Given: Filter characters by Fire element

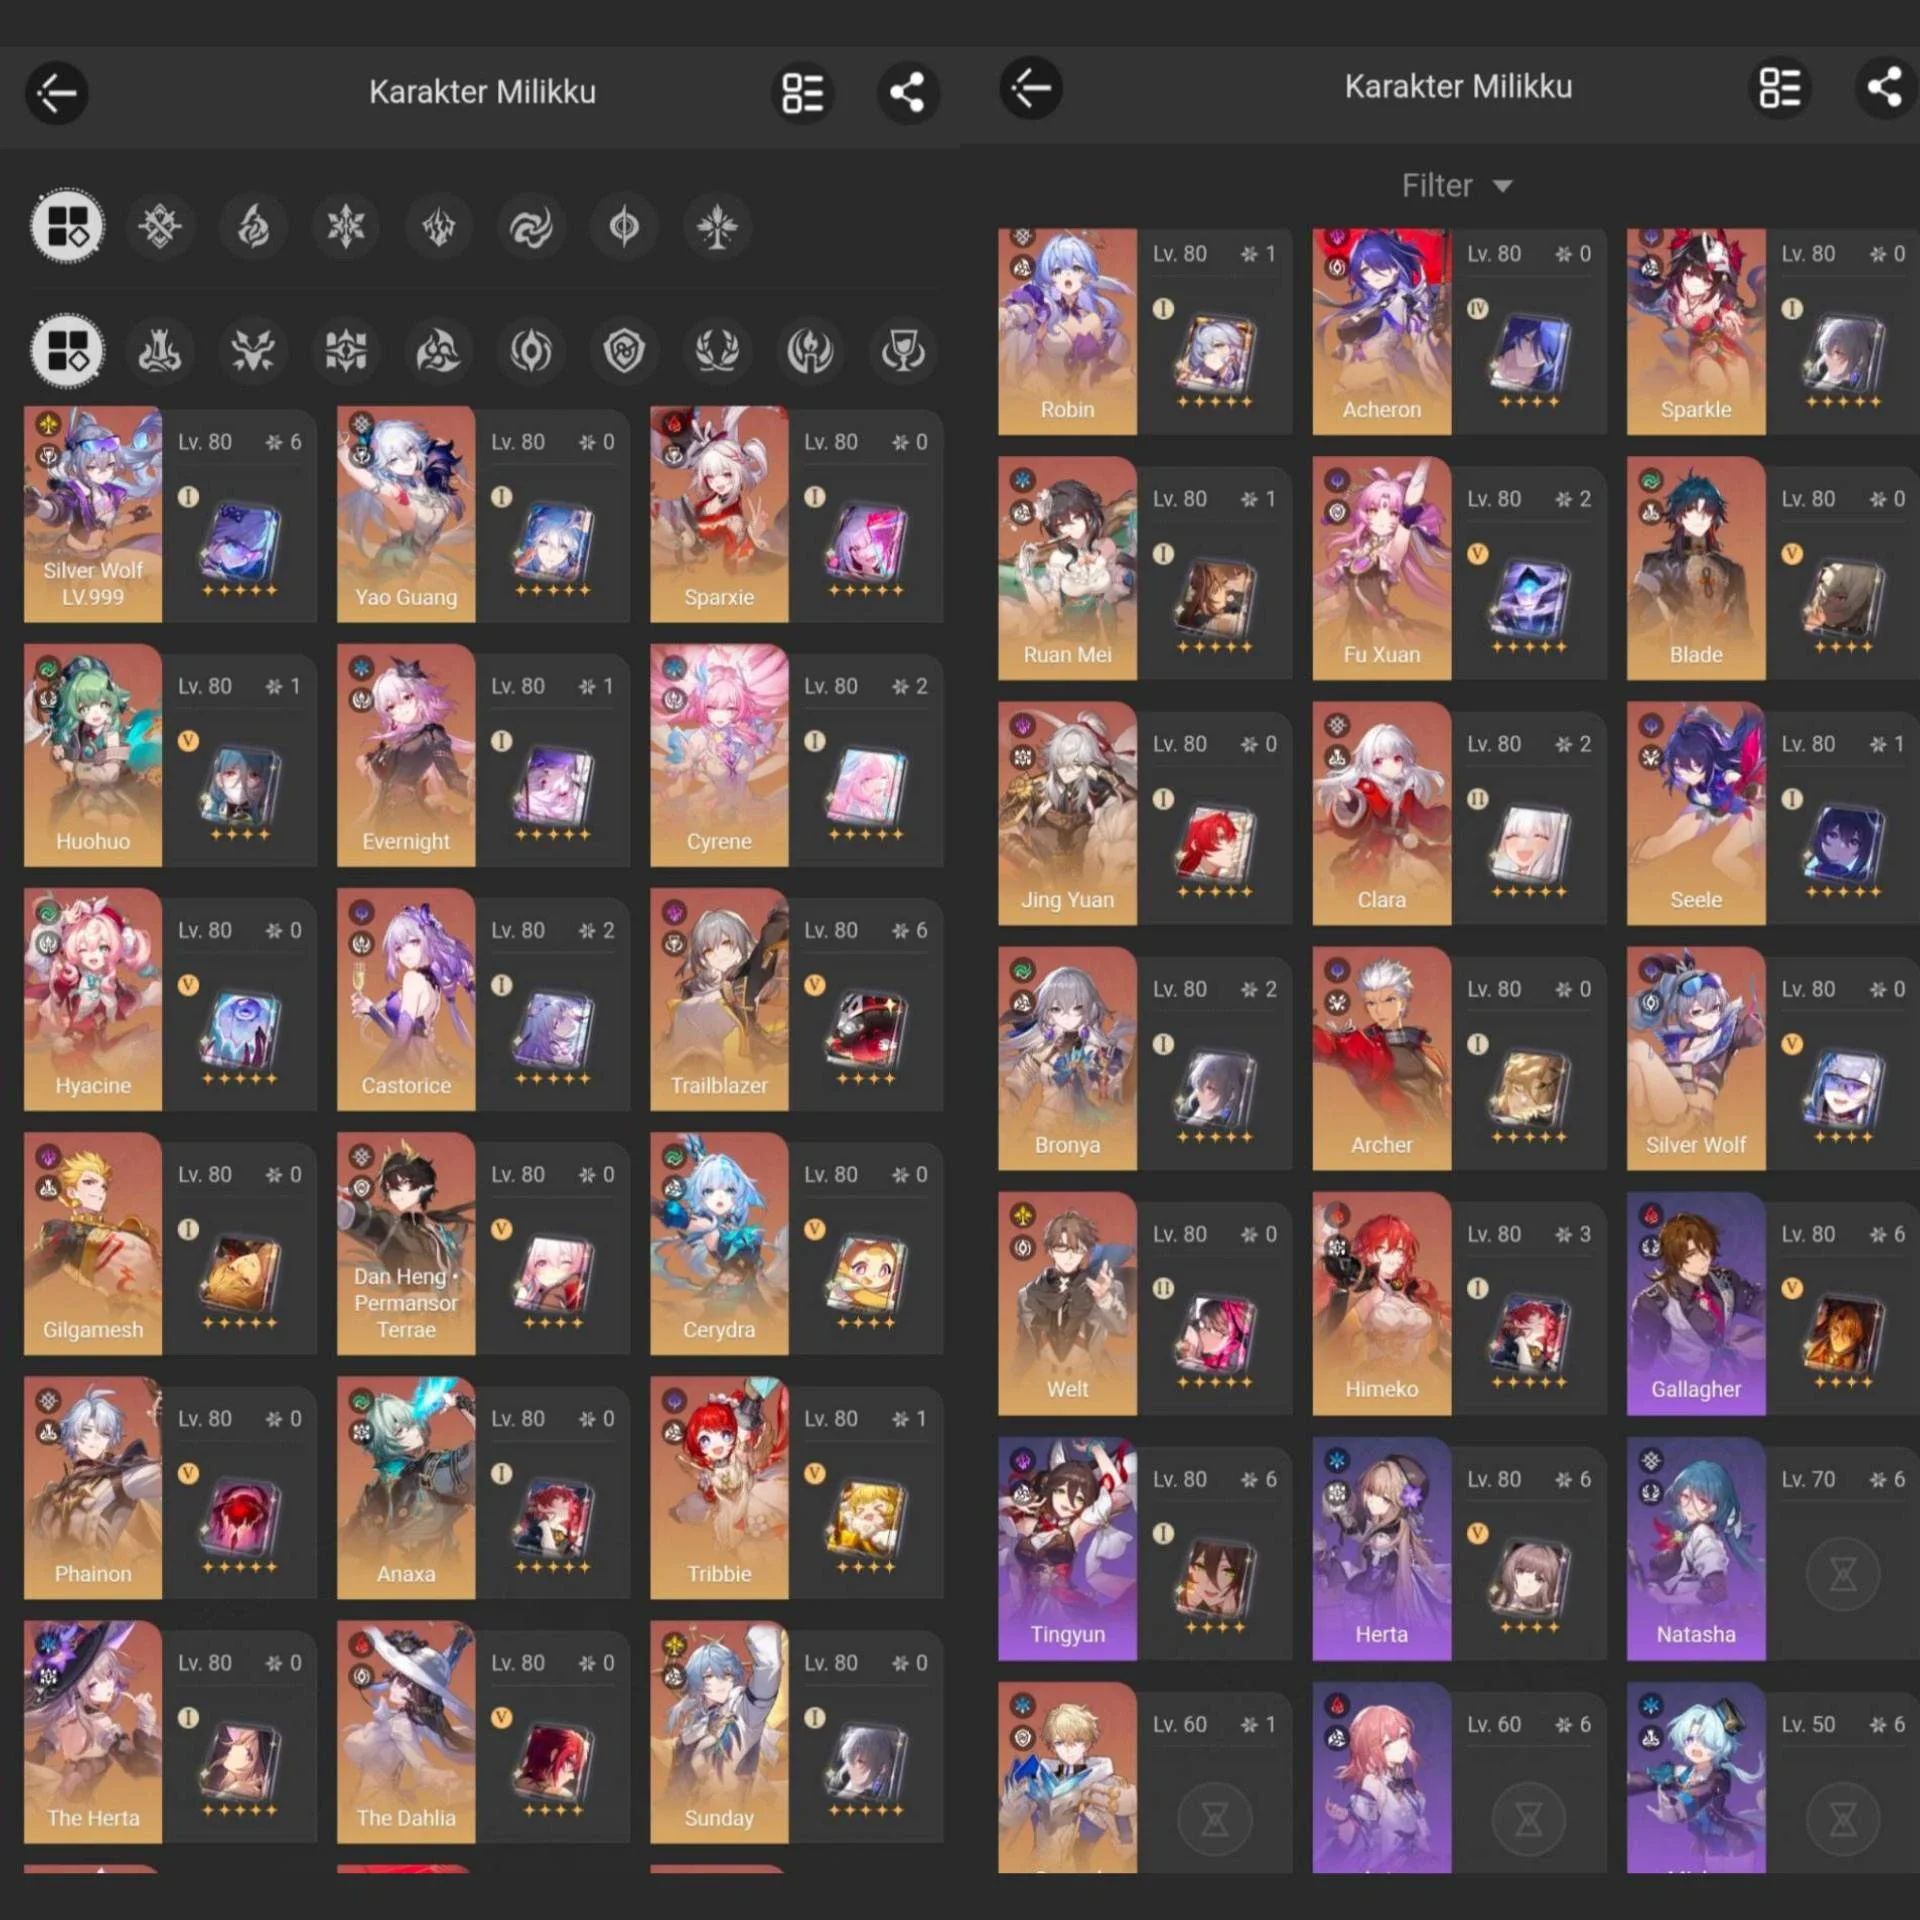Looking at the screenshot, I should click(253, 226).
